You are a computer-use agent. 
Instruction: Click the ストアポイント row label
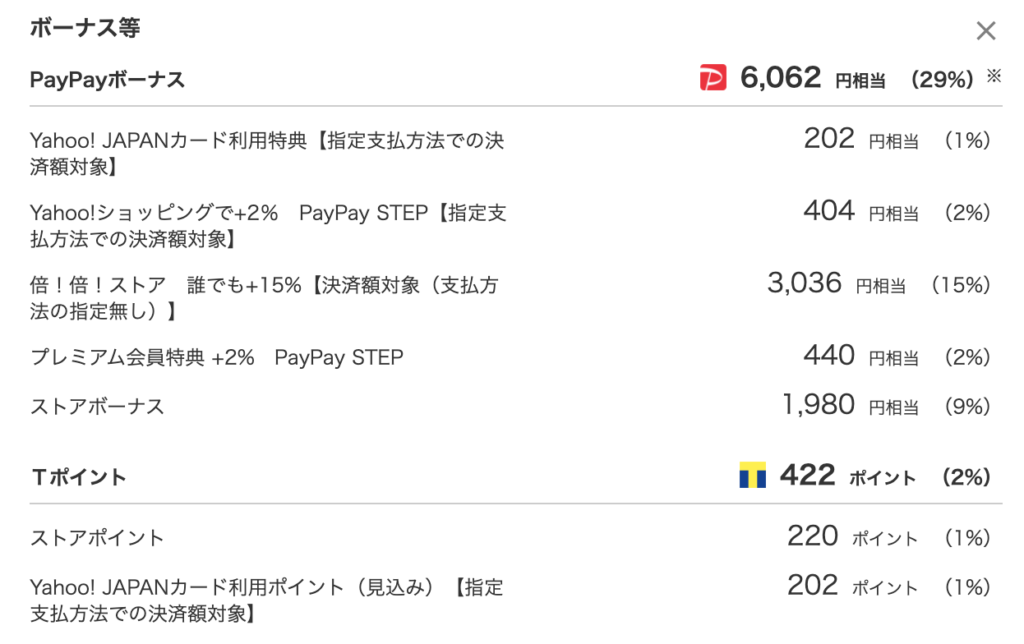(97, 538)
